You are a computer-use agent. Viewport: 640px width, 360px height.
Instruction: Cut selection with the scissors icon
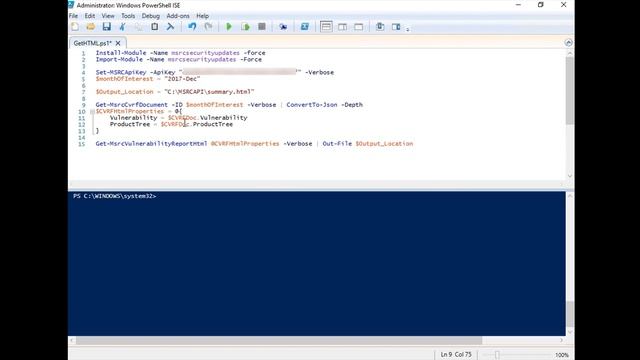point(122,27)
